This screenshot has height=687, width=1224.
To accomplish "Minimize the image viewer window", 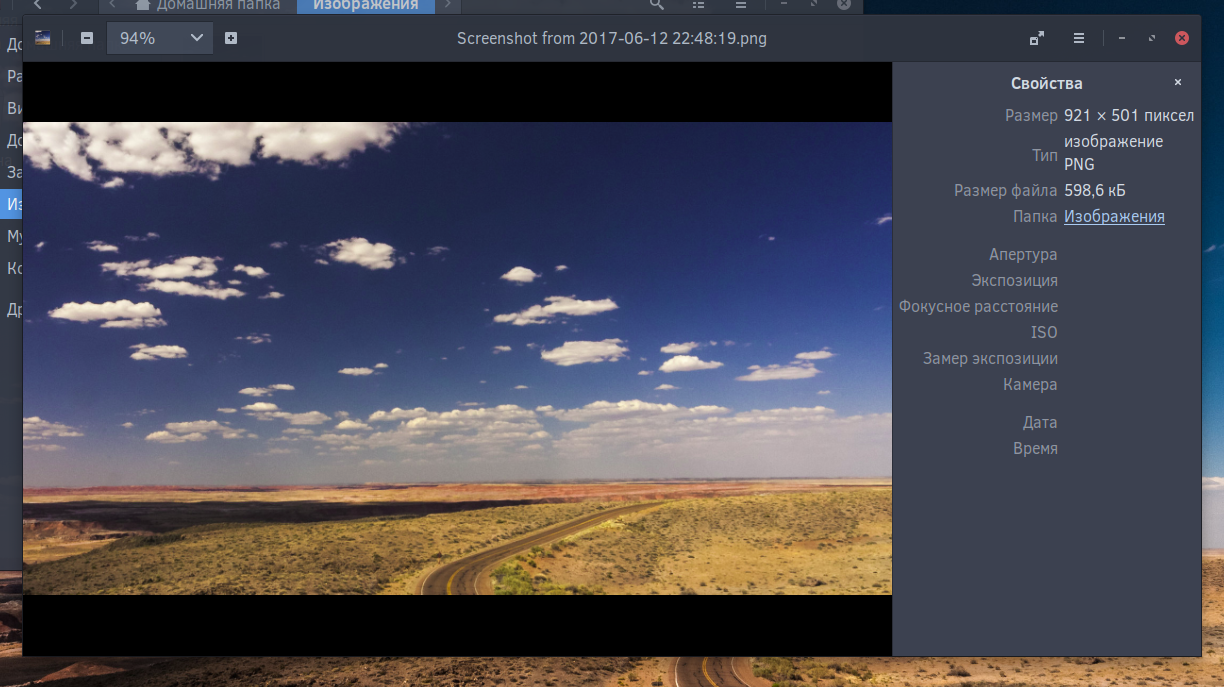I will pyautogui.click(x=1121, y=38).
